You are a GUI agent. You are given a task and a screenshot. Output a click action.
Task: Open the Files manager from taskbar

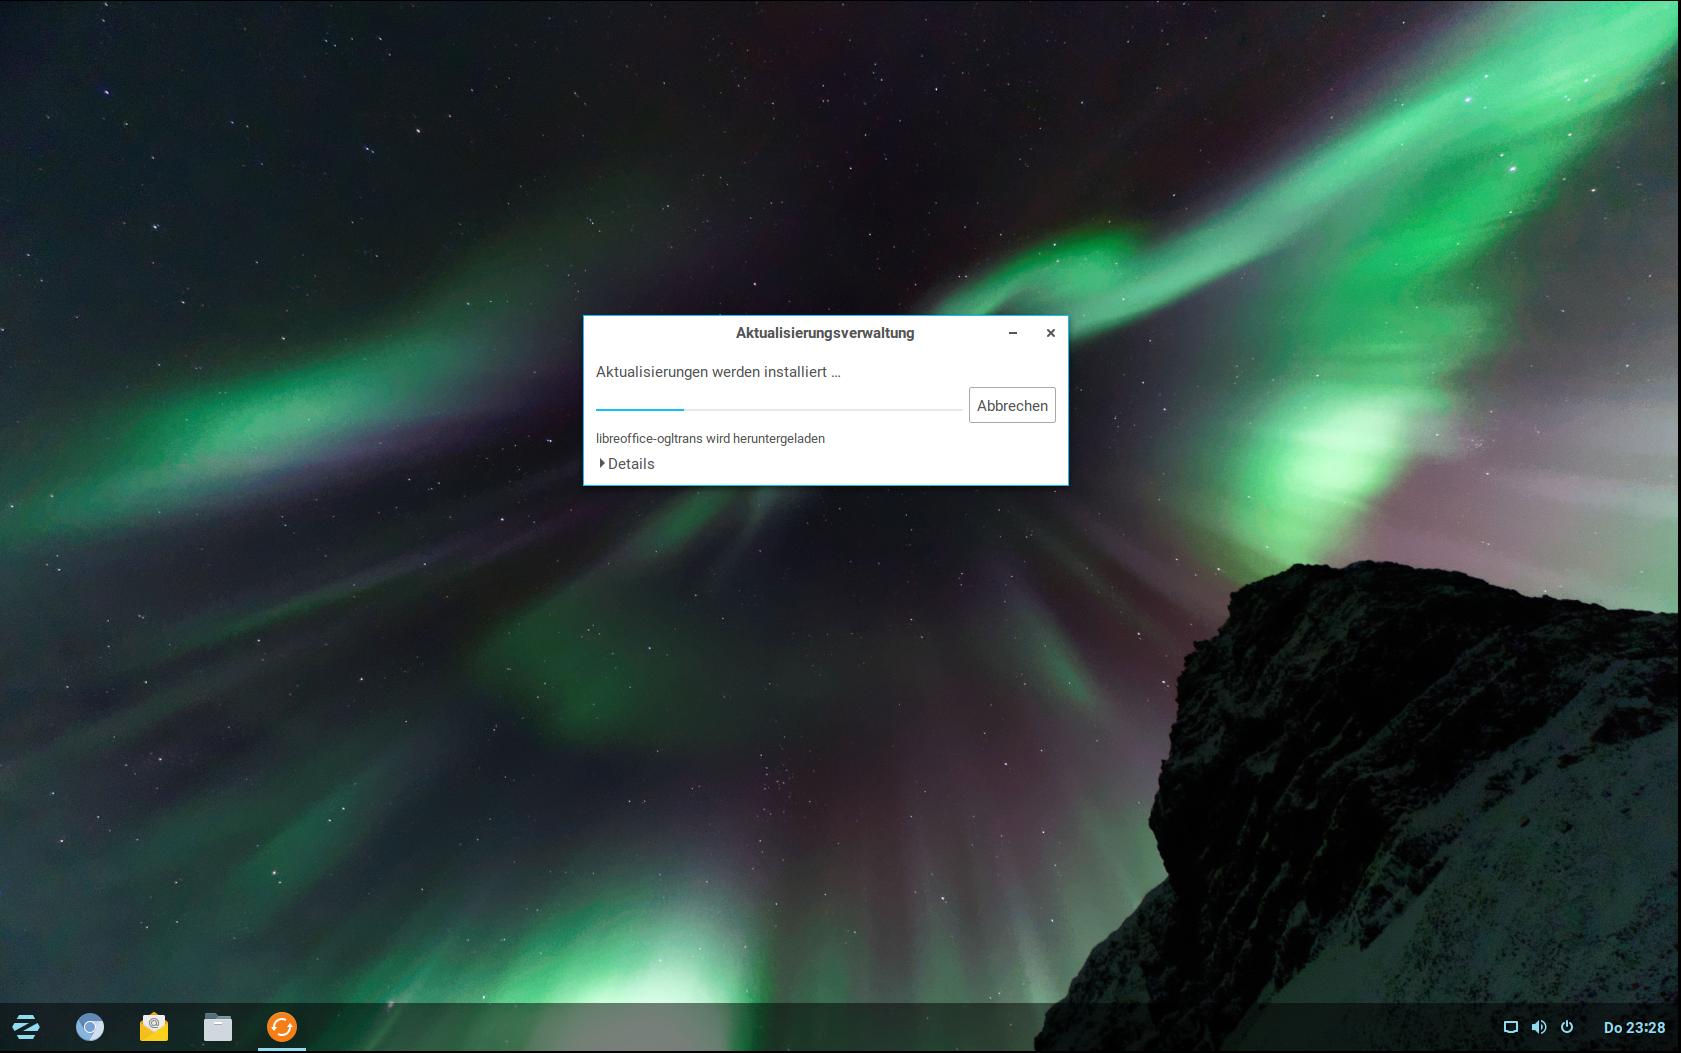(x=218, y=1027)
